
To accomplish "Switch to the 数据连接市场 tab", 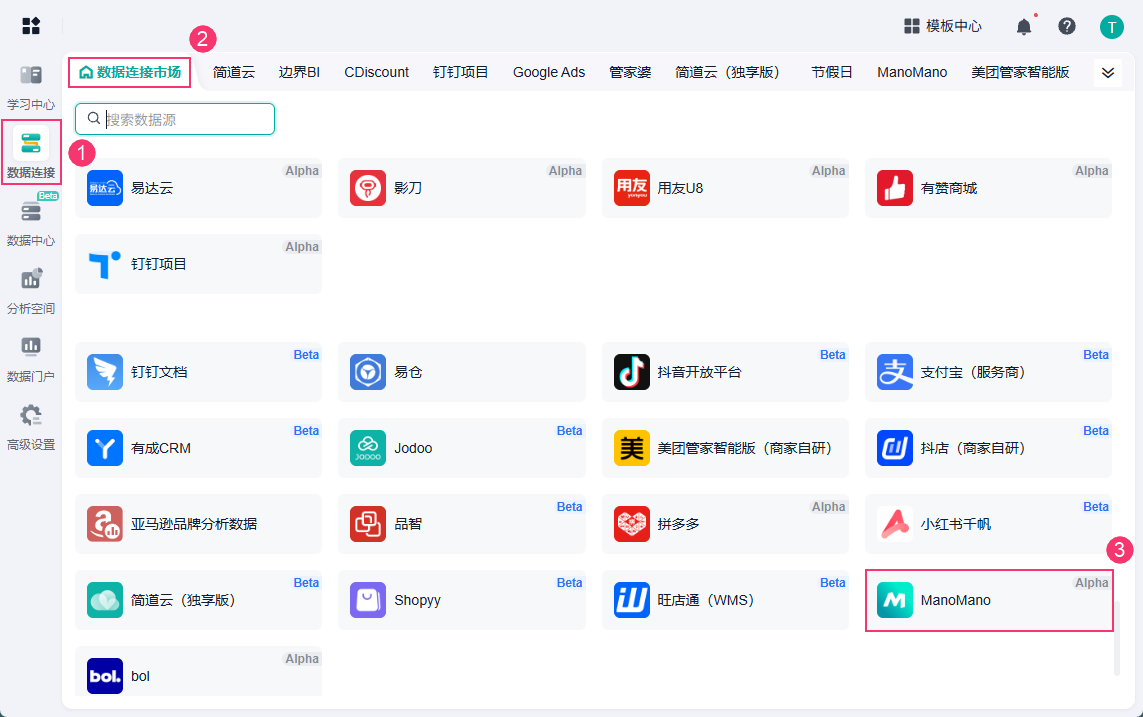I will coord(130,72).
